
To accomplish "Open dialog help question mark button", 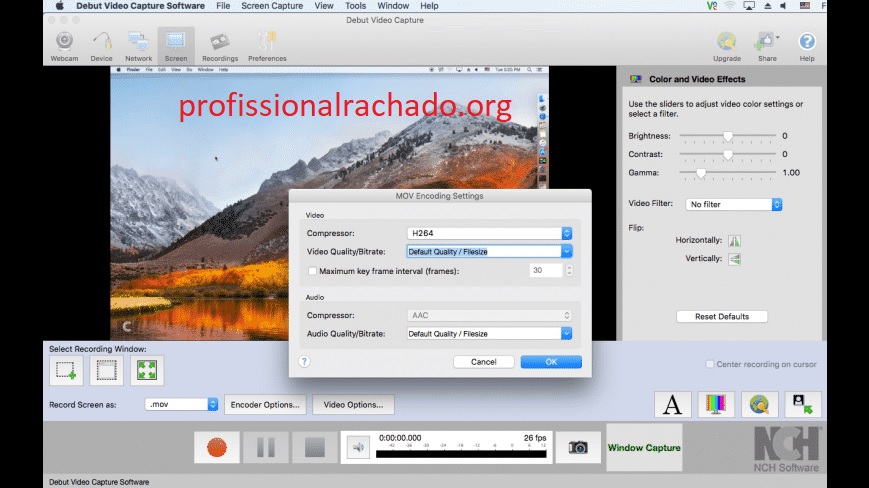I will pos(304,362).
